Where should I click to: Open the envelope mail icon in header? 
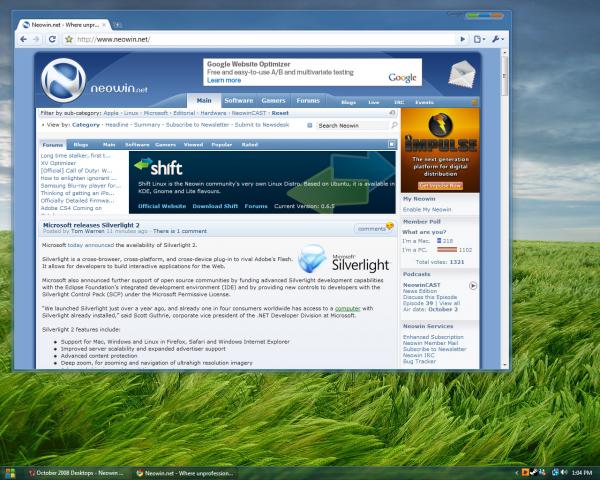point(462,73)
